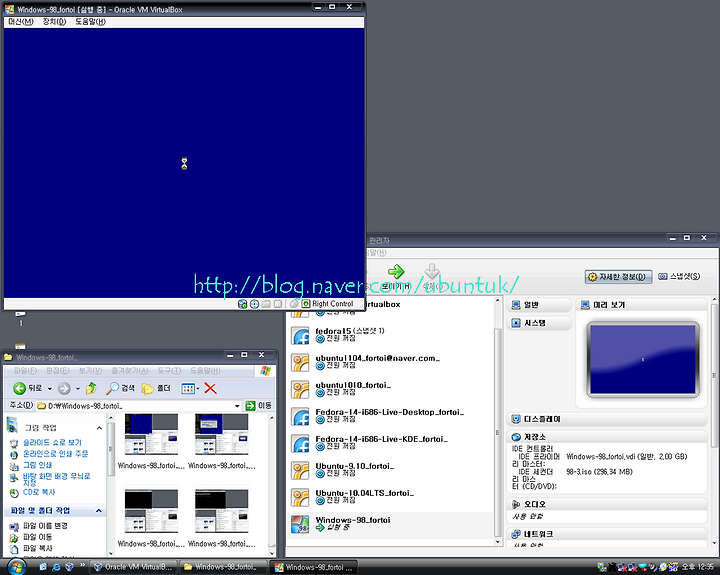Click 온라인으로 인쇄 주문 link
Viewport: 720px width, 575px height.
pos(56,454)
